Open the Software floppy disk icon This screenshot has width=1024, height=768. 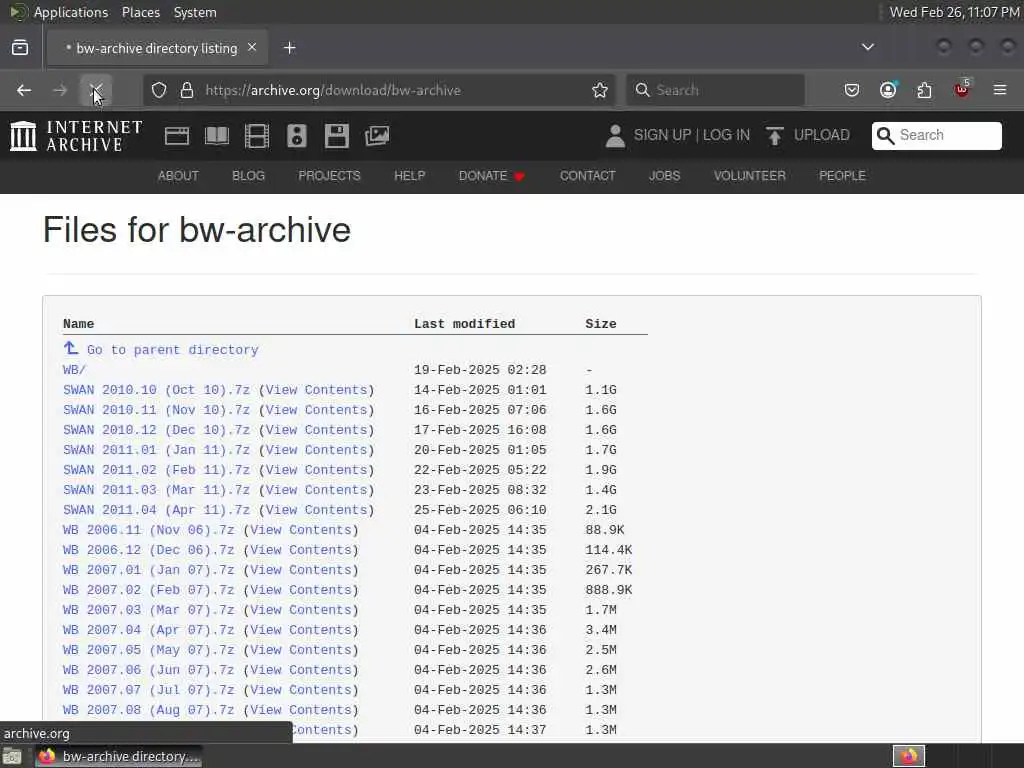pos(337,136)
